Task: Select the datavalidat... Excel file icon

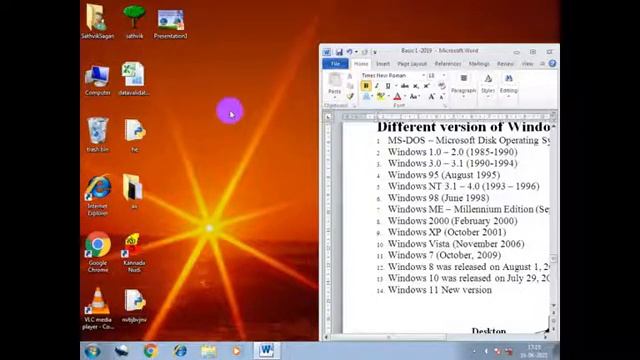Action: 133,79
